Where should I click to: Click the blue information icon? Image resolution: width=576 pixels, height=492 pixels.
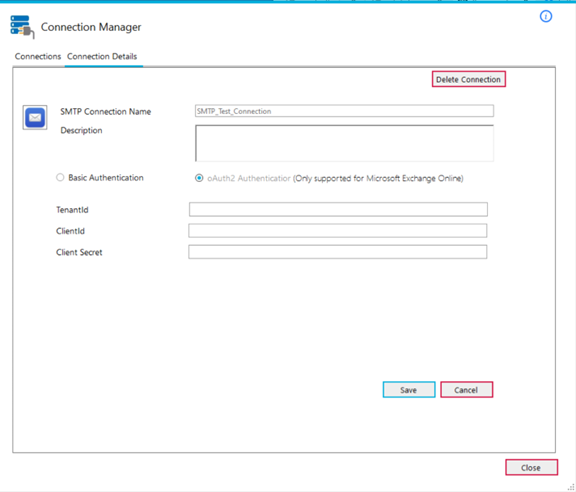[546, 16]
